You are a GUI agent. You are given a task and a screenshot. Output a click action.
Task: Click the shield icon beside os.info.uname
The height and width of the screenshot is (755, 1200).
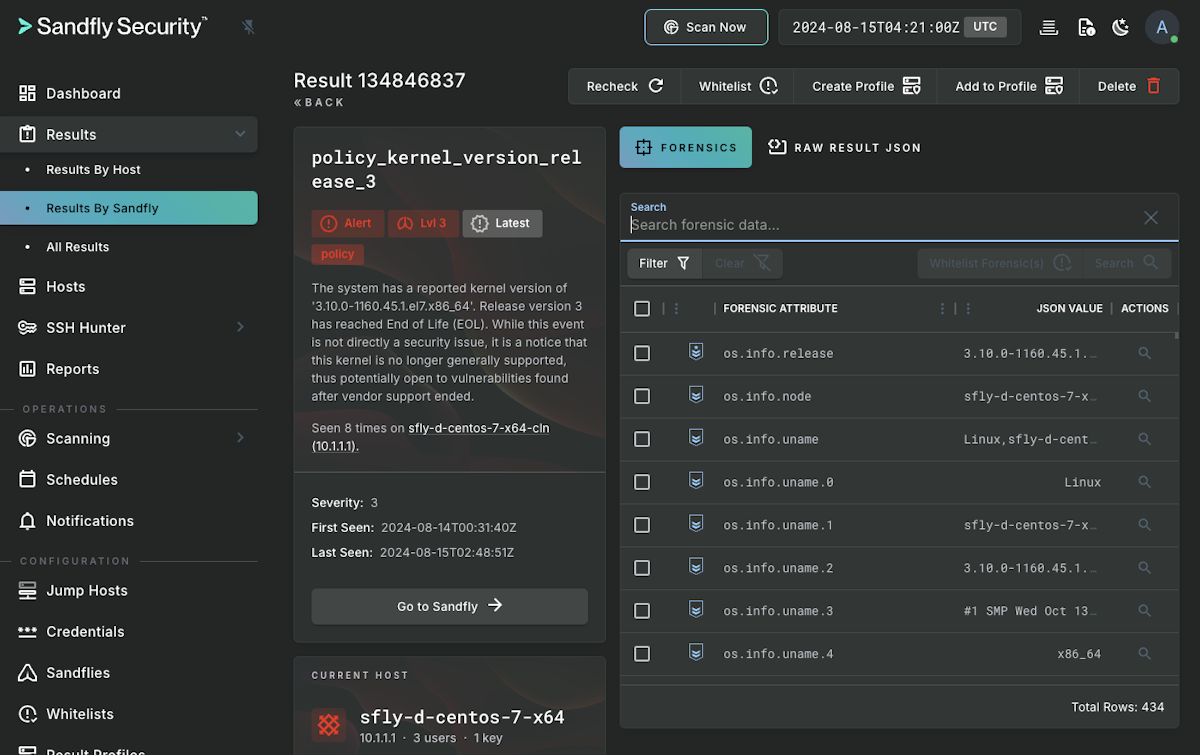tap(696, 439)
